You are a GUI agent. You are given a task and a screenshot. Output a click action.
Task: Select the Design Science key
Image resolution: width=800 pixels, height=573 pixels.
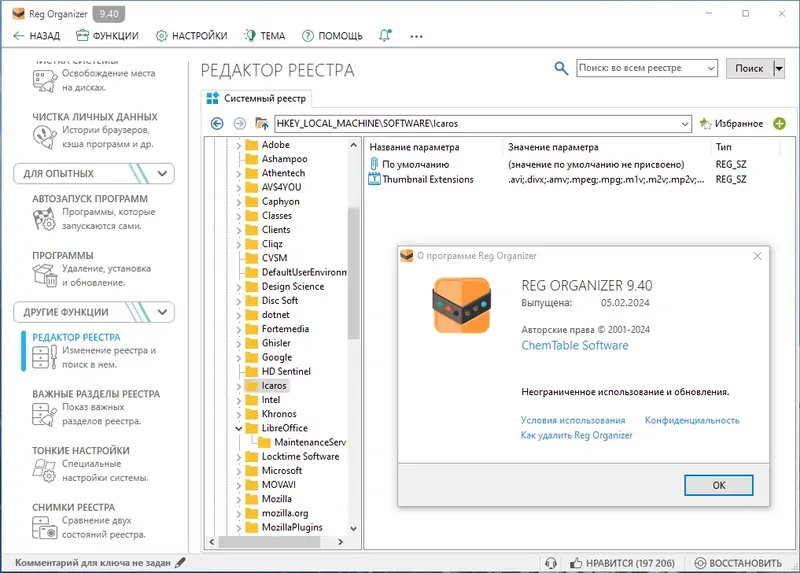293,286
